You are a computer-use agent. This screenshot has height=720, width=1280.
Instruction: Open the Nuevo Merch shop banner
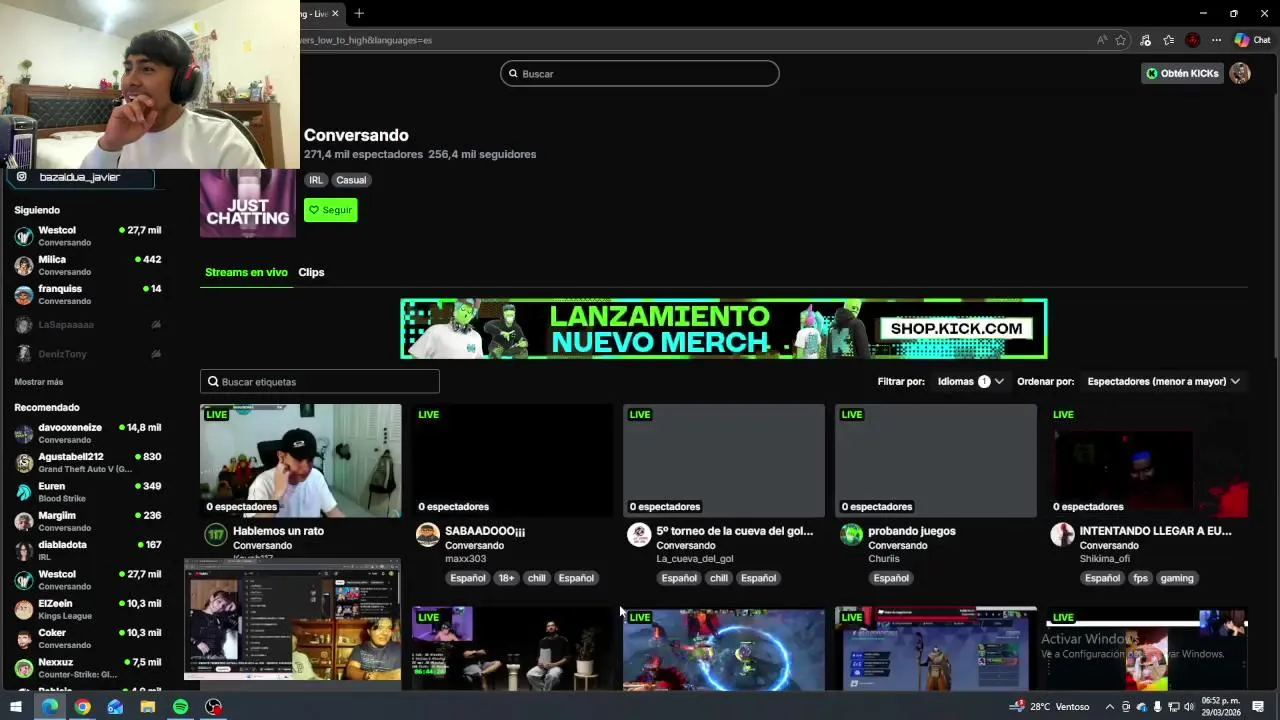coord(724,329)
